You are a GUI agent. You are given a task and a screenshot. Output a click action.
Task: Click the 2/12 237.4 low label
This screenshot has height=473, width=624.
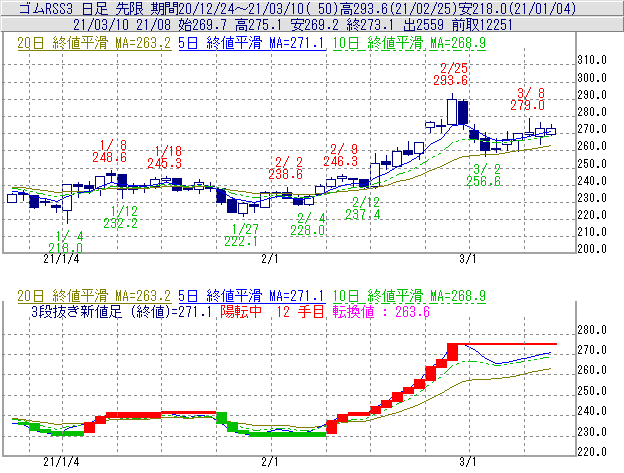tap(363, 208)
